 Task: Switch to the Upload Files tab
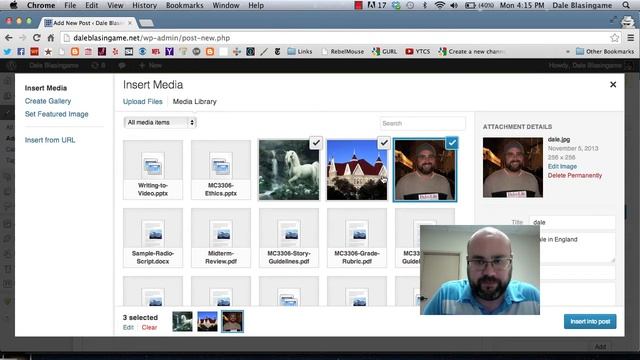pyautogui.click(x=142, y=102)
